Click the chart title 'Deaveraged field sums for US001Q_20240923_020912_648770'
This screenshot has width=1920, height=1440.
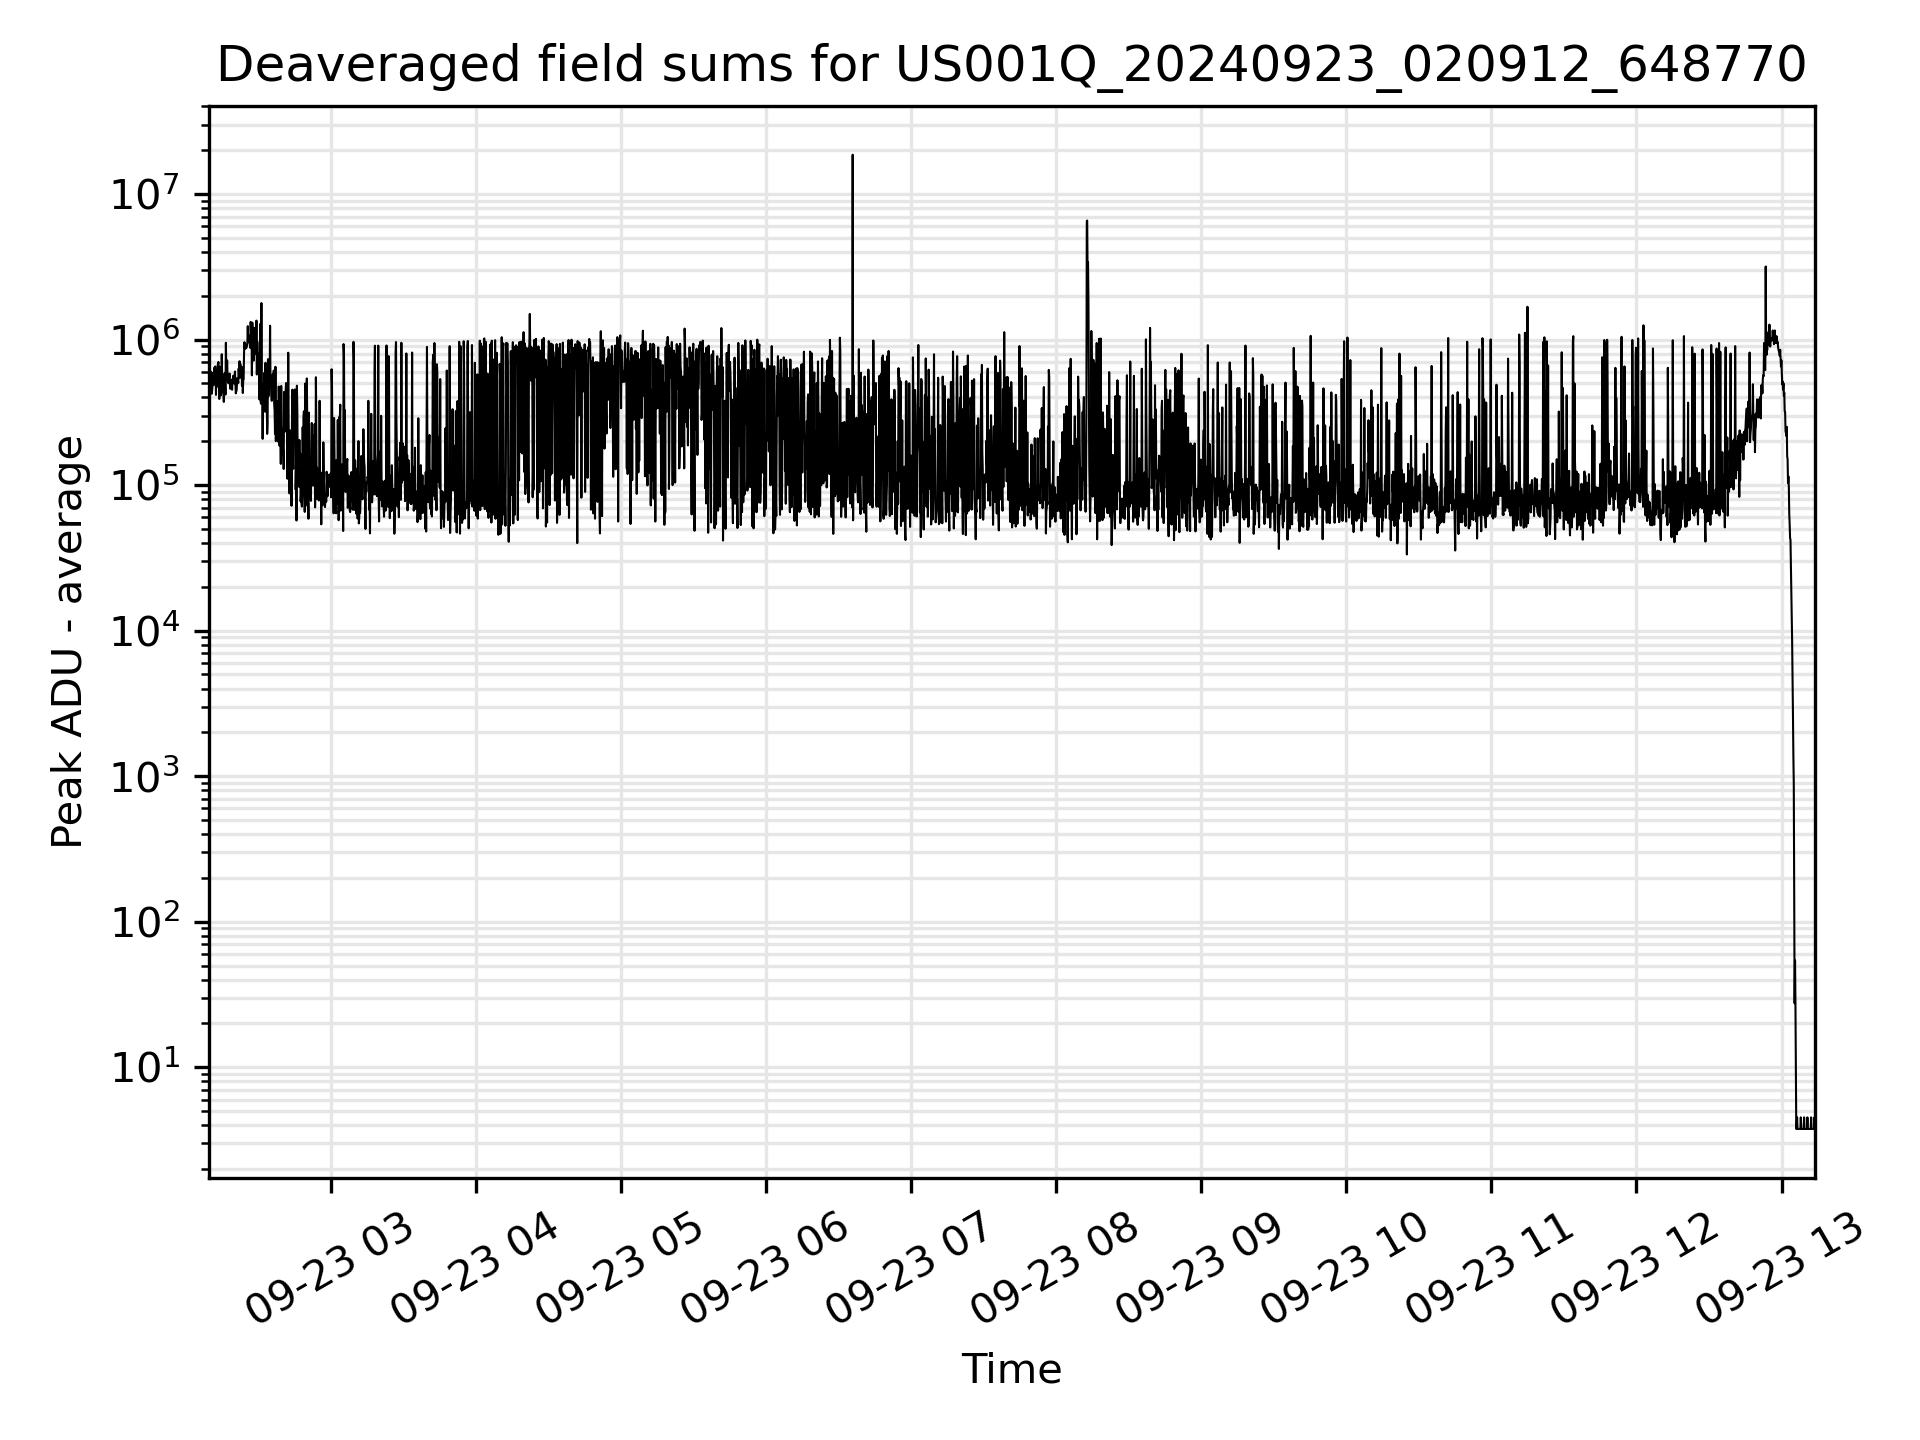[x=1011, y=66]
